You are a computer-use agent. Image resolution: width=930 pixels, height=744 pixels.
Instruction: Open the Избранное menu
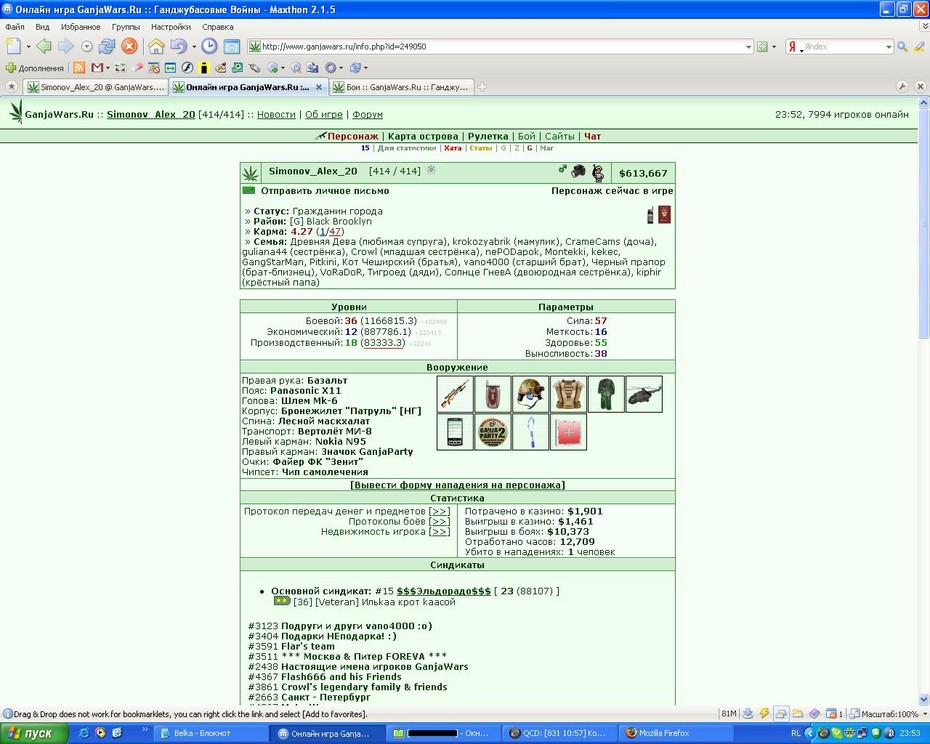point(81,27)
